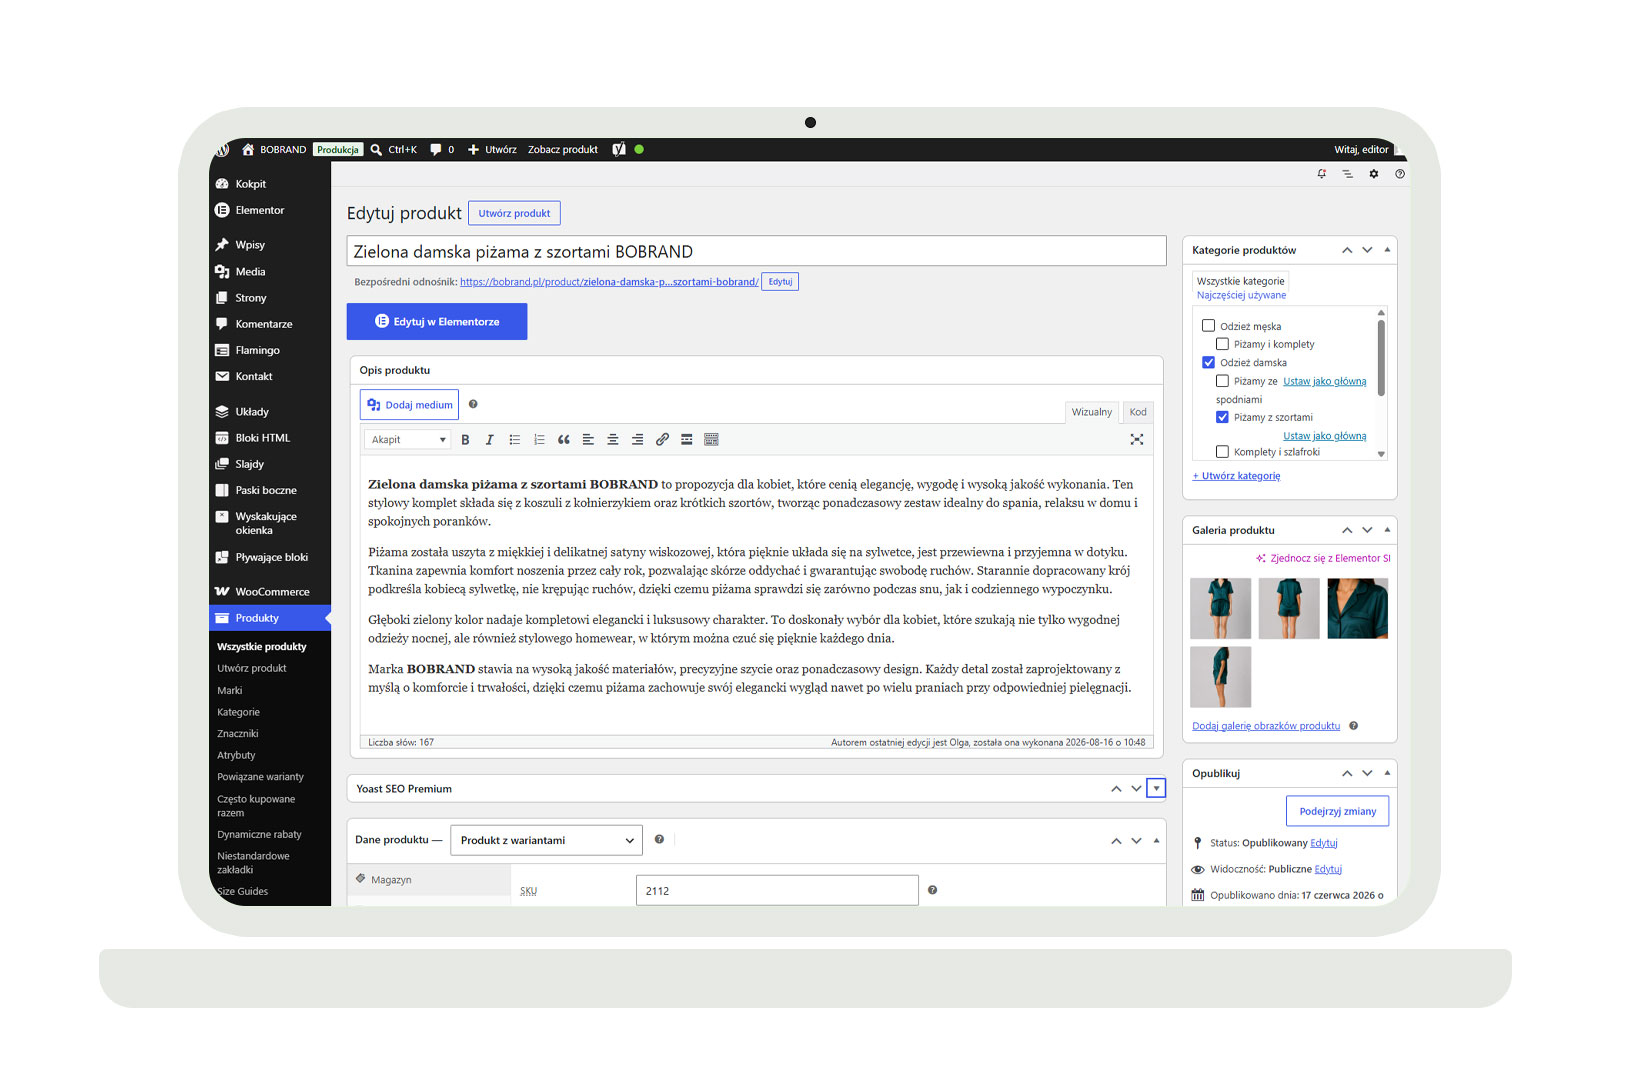Viewport: 1640px width, 1080px height.
Task: Go to the BOBRAND site home icon
Action: coord(248,150)
